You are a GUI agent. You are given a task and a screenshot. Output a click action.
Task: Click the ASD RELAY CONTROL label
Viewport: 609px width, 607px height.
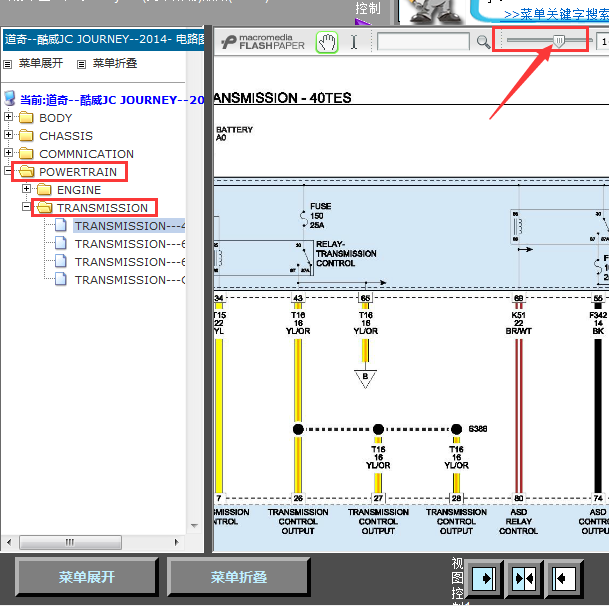tap(518, 521)
